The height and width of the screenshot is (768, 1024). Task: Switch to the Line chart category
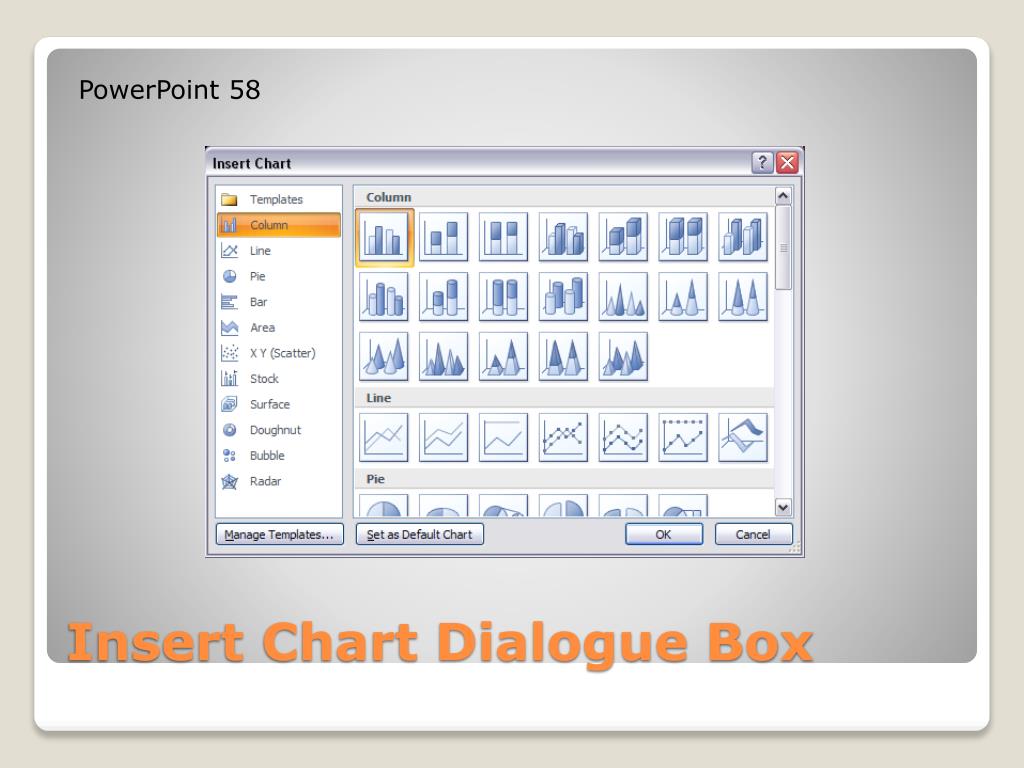[279, 250]
